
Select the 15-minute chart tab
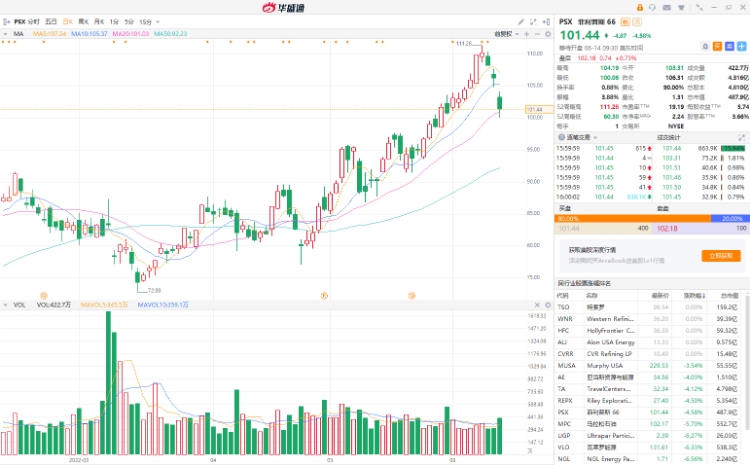tap(145, 22)
